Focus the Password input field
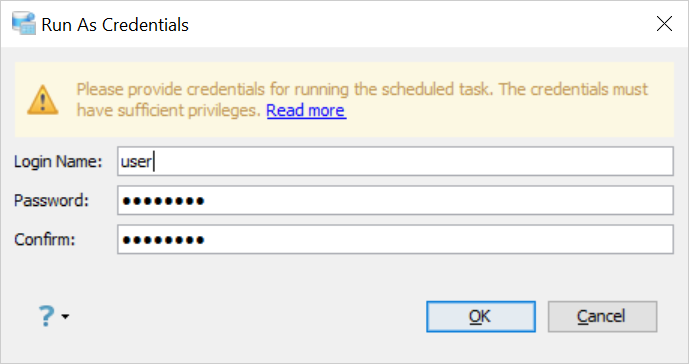This screenshot has width=689, height=364. (395, 200)
